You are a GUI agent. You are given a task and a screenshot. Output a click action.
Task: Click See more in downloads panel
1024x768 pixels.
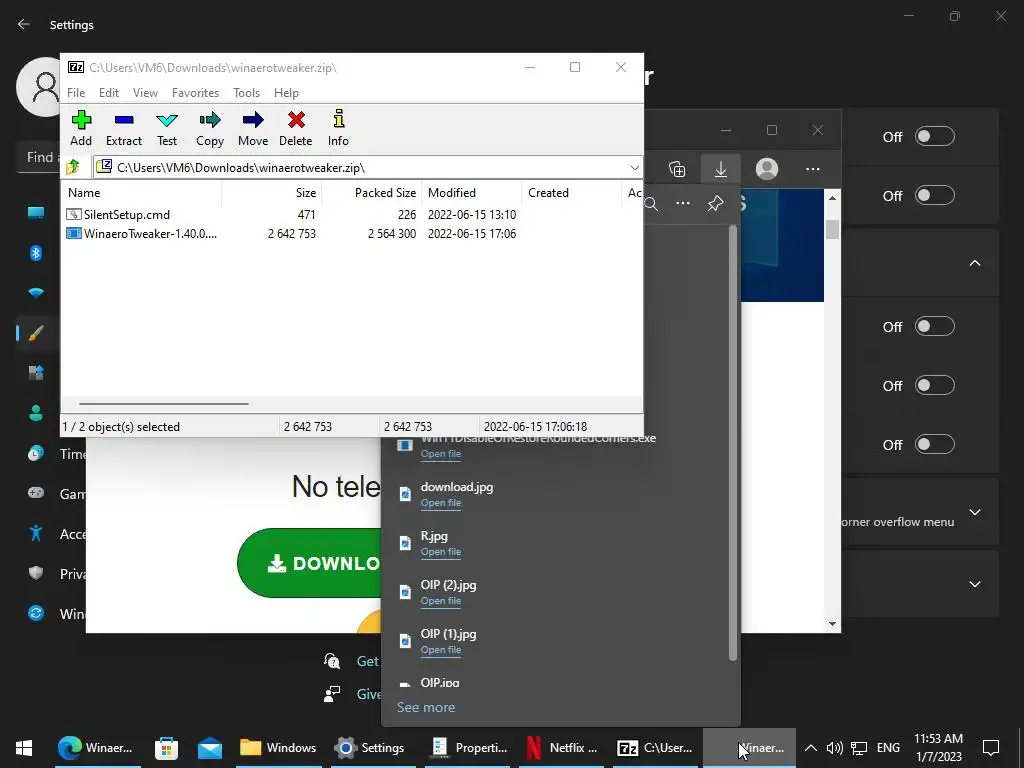pyautogui.click(x=426, y=707)
